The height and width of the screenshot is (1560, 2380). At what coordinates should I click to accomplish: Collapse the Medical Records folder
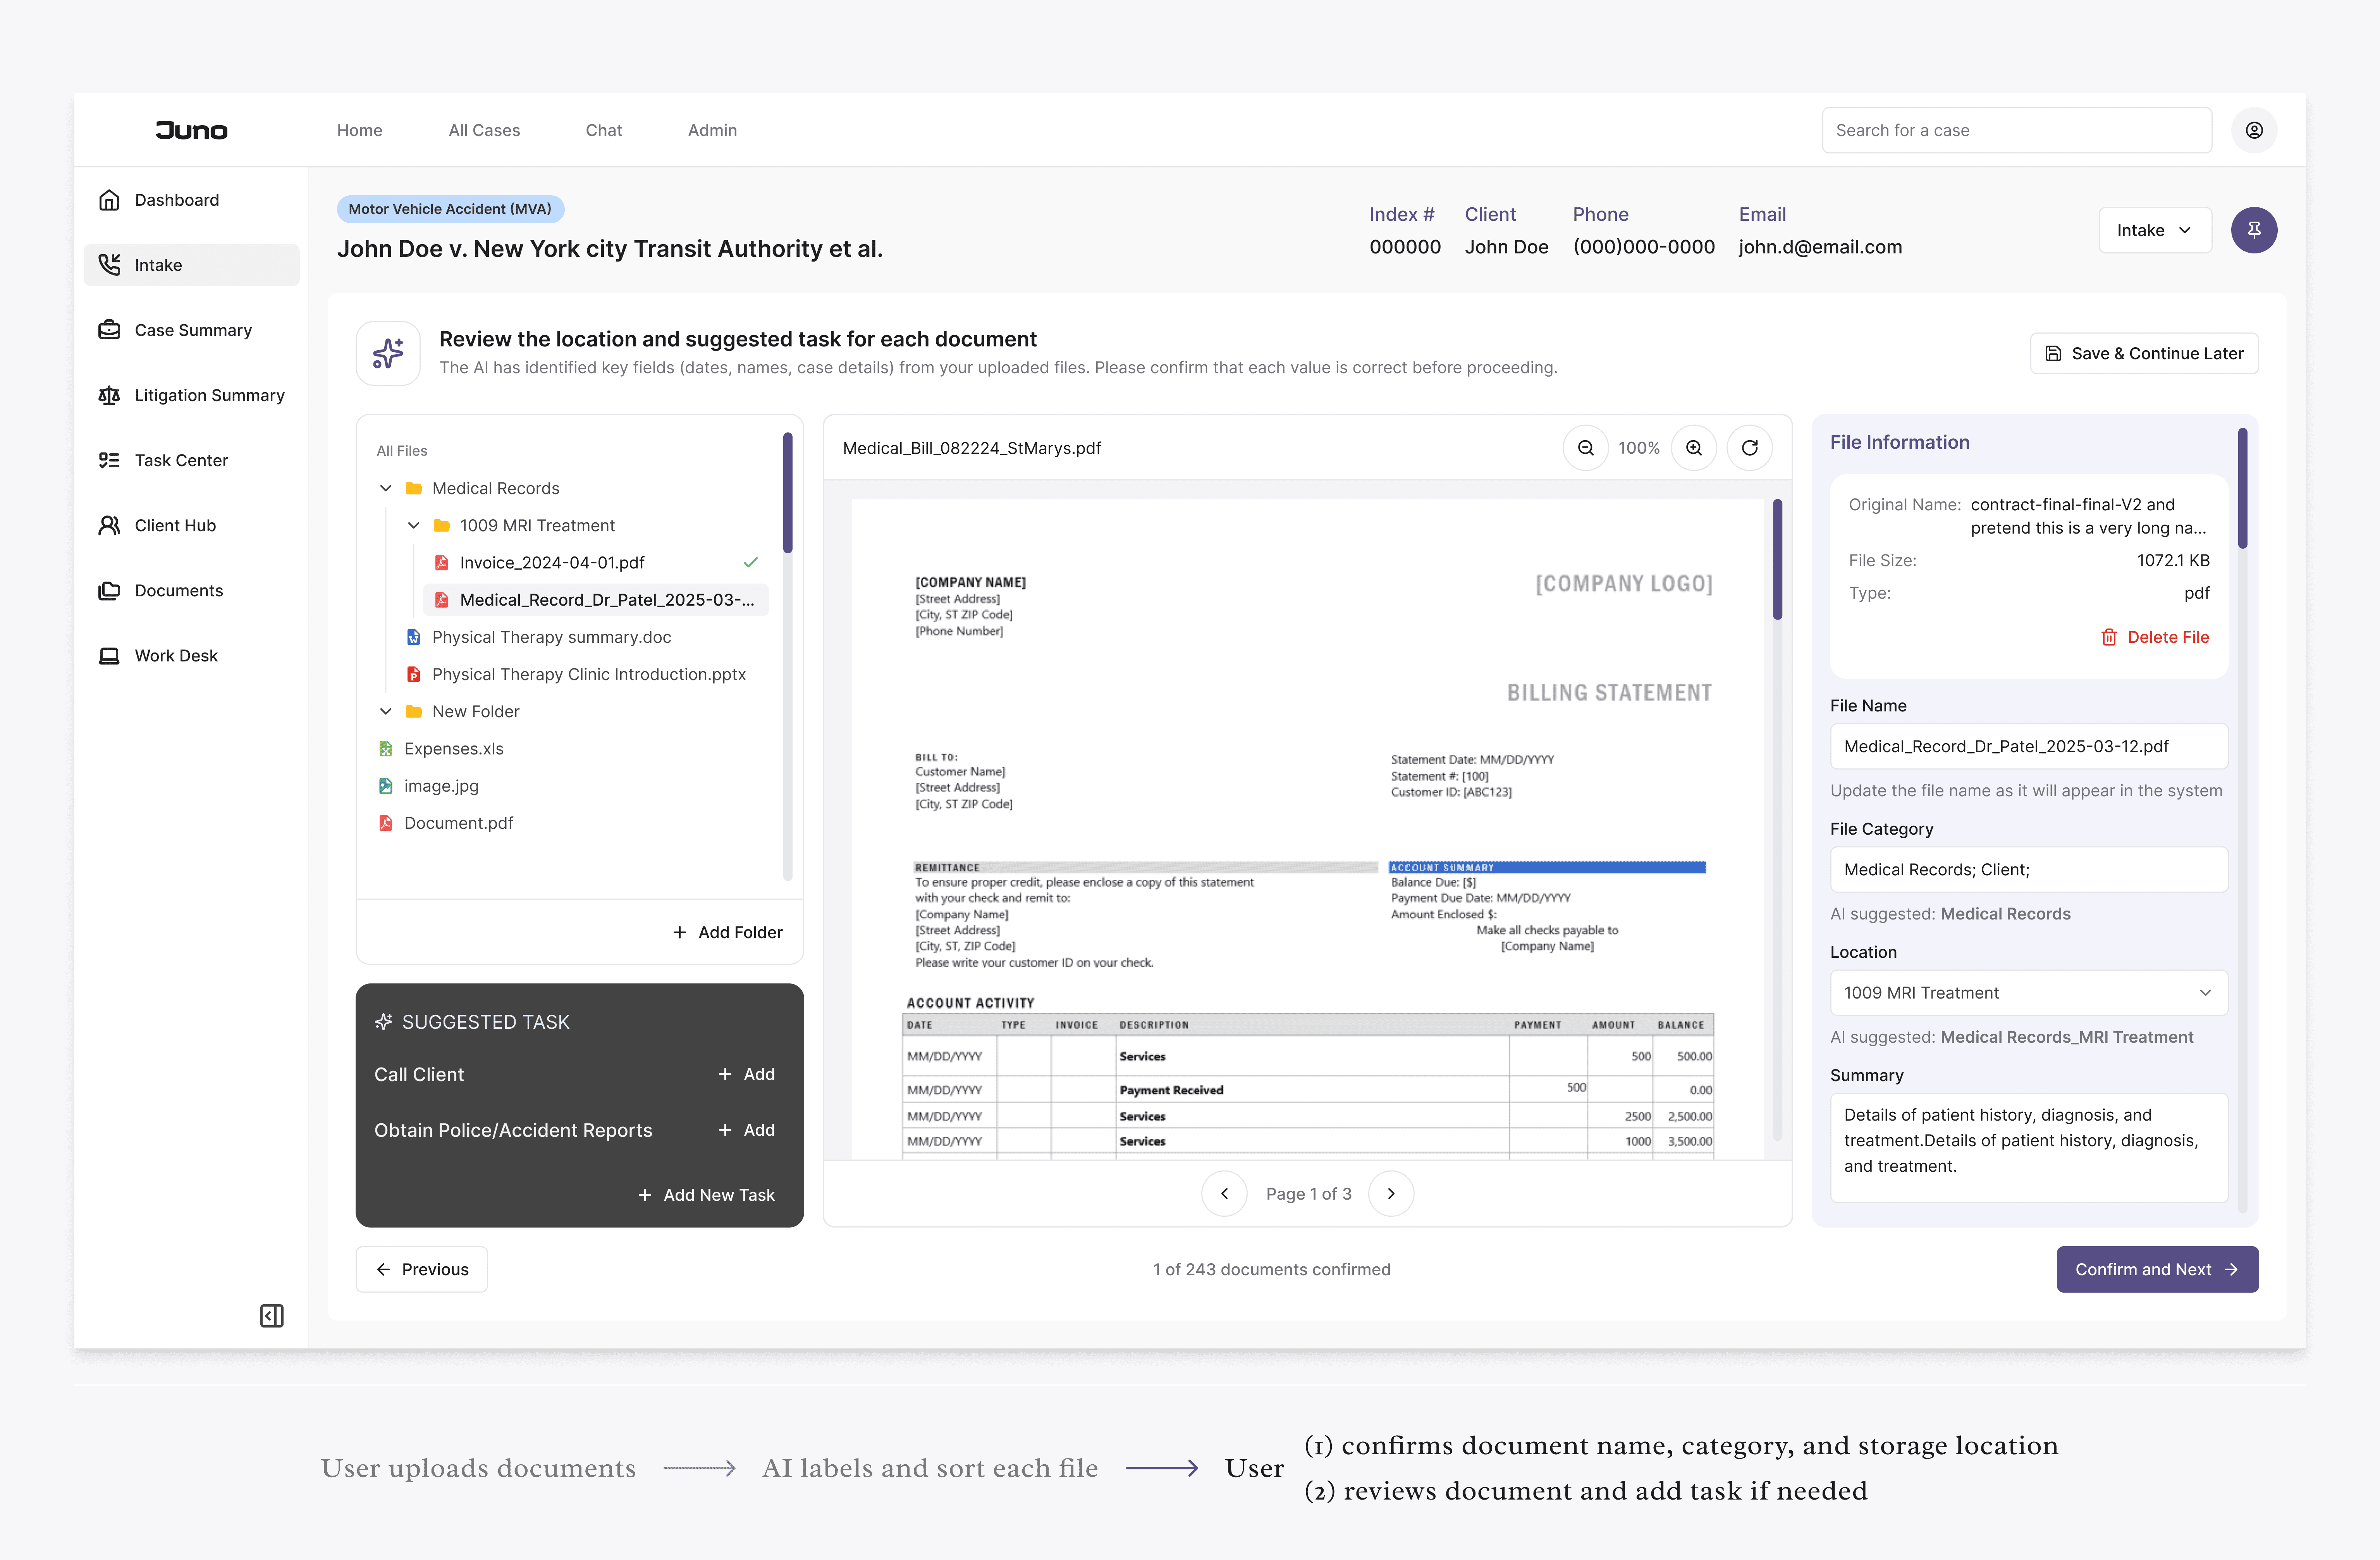pyautogui.click(x=386, y=488)
